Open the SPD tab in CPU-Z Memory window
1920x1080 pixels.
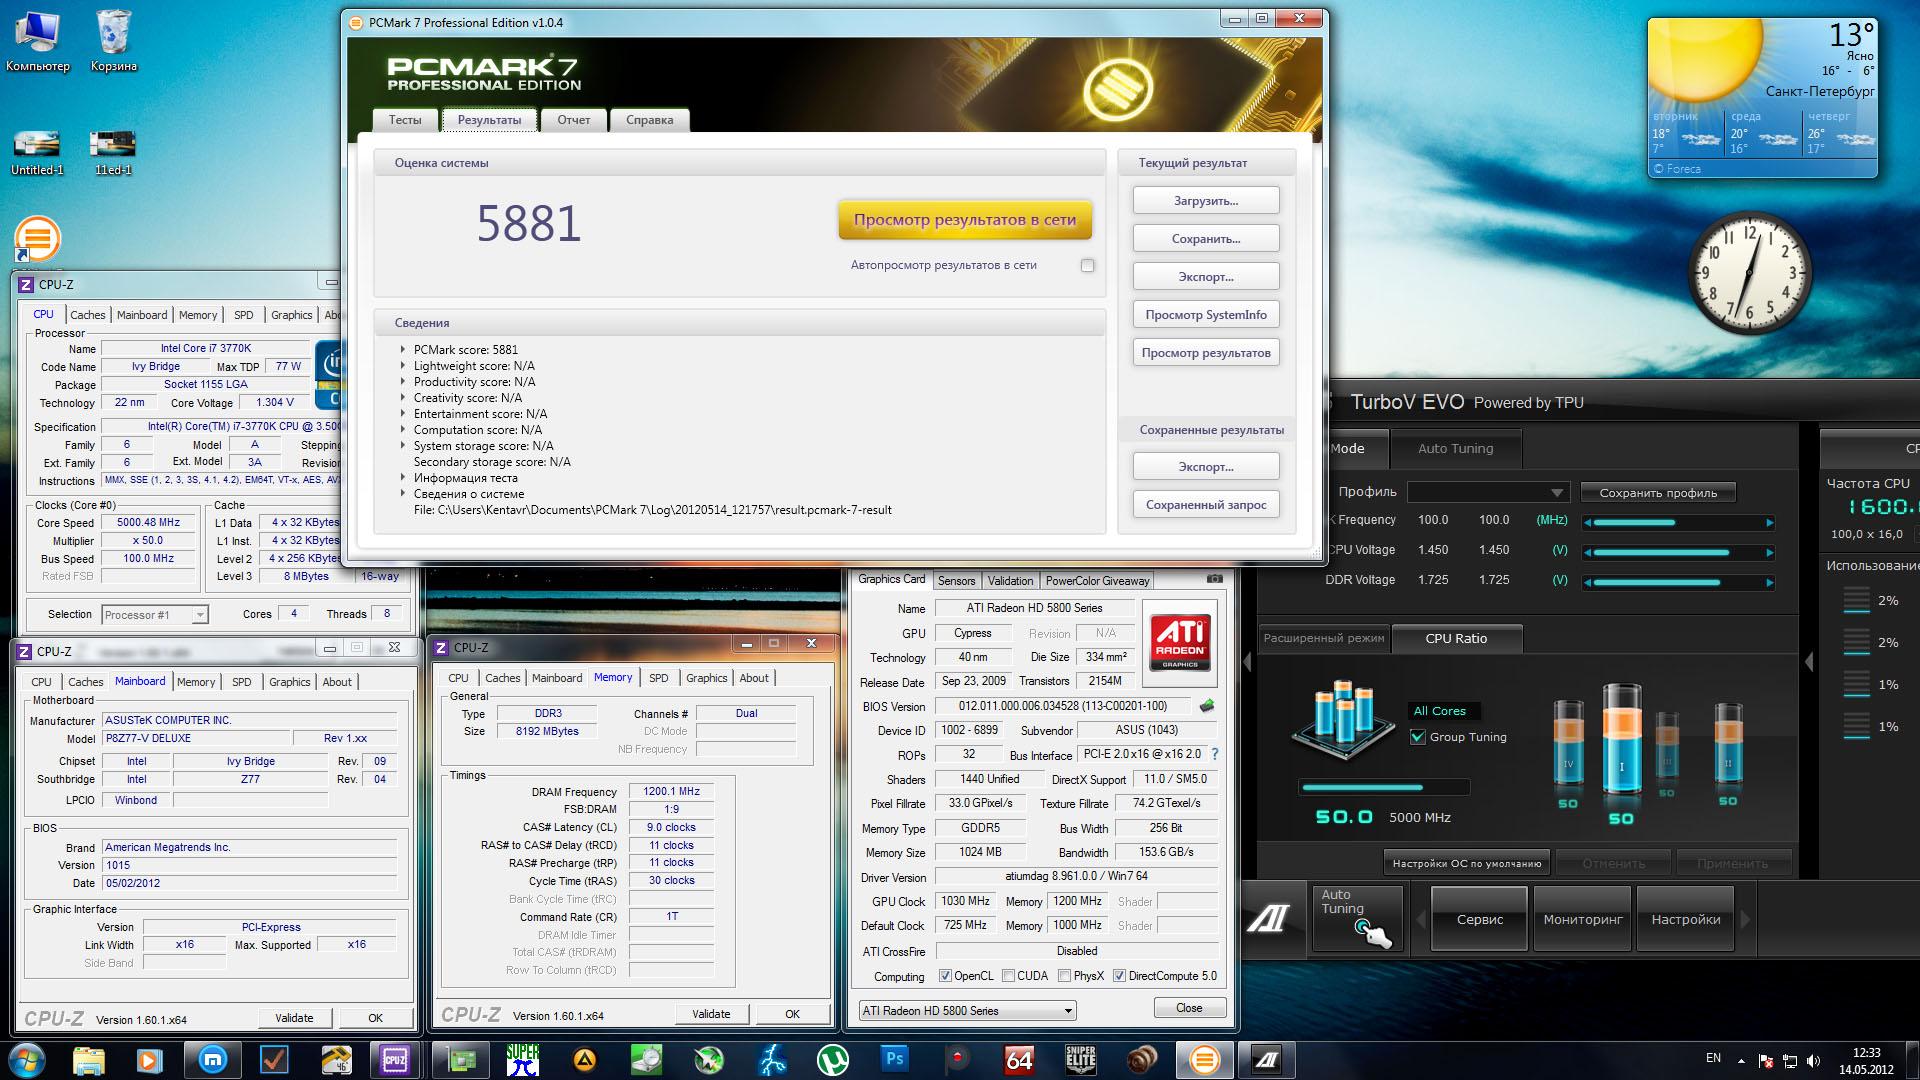658,678
